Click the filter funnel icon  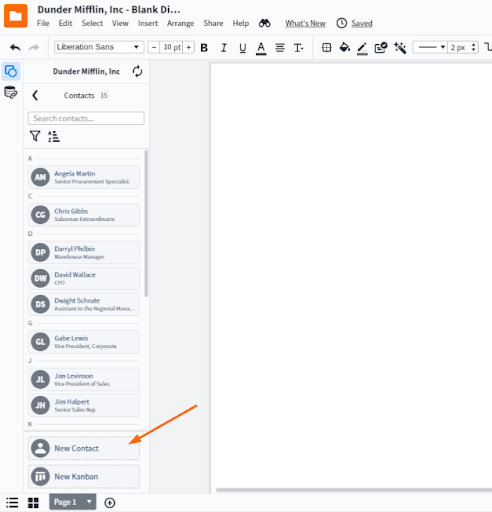pyautogui.click(x=35, y=136)
